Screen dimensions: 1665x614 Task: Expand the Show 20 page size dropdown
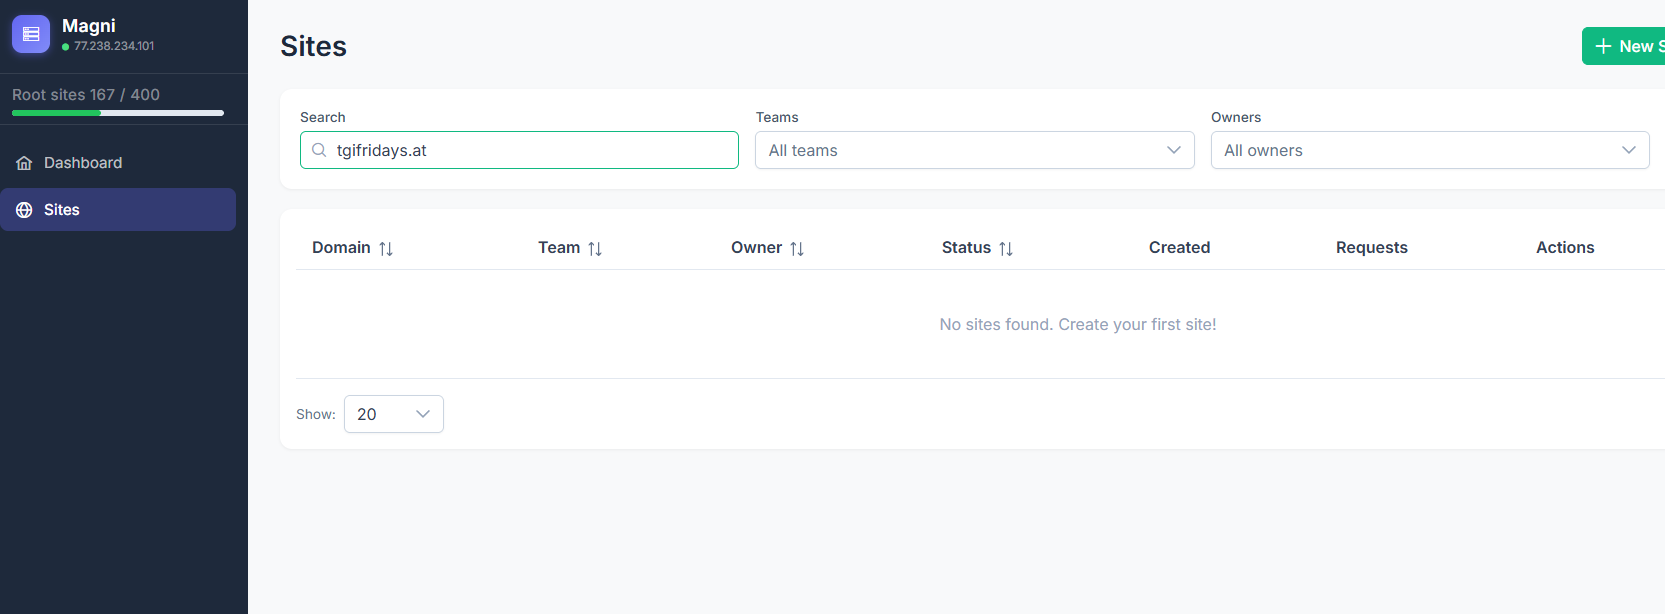pyautogui.click(x=394, y=414)
